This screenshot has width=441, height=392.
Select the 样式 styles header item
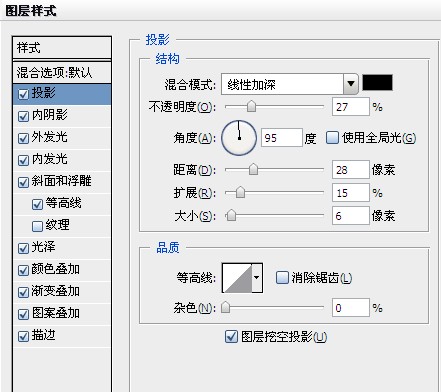point(62,48)
